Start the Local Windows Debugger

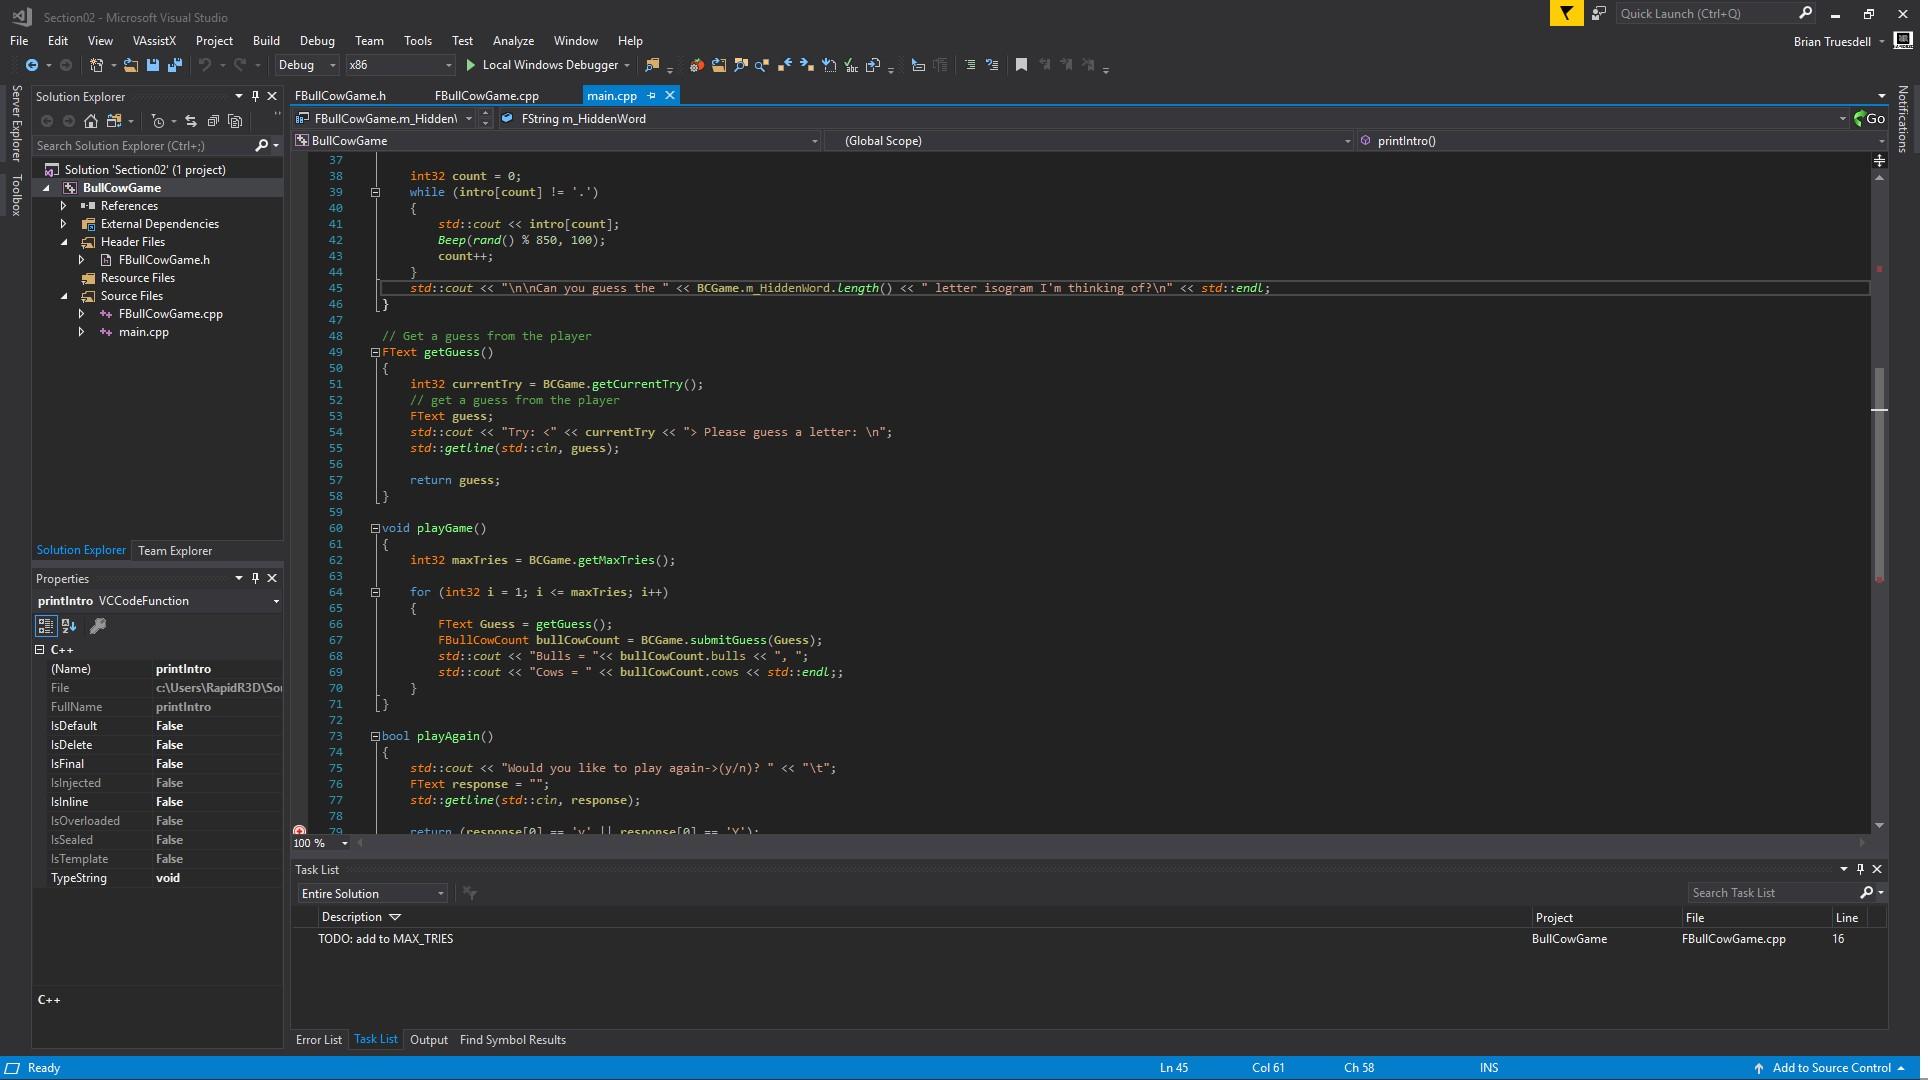(x=548, y=65)
